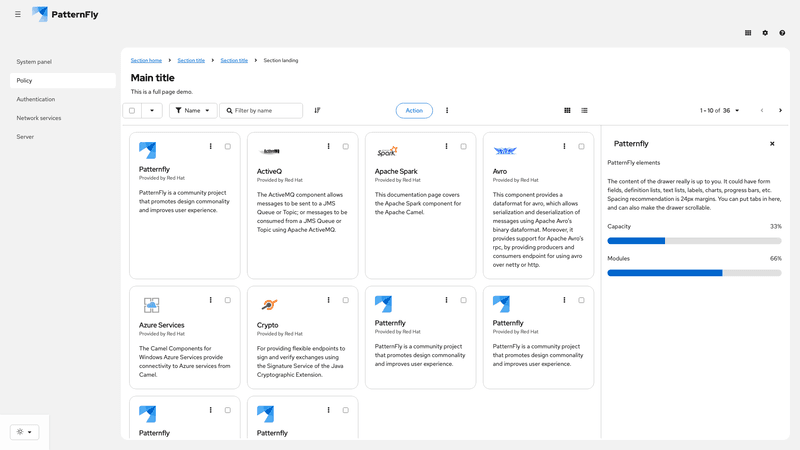
Task: Select the Azure Services card checkbox
Action: (x=228, y=300)
